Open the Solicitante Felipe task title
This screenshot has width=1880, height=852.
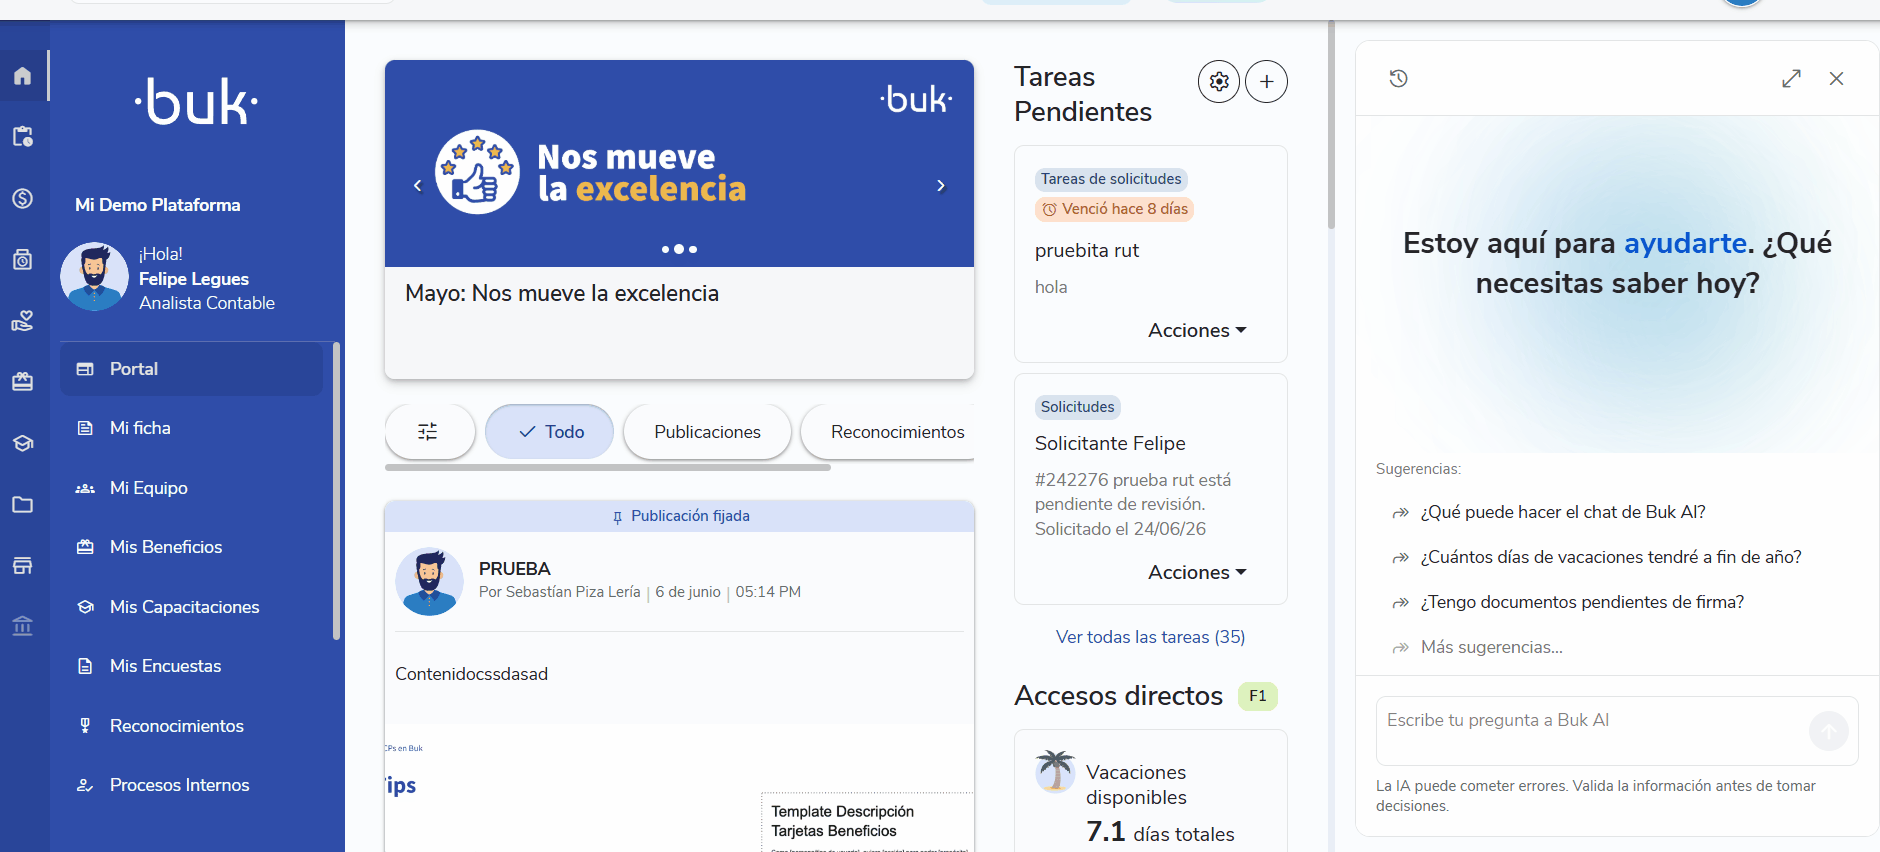(x=1110, y=443)
